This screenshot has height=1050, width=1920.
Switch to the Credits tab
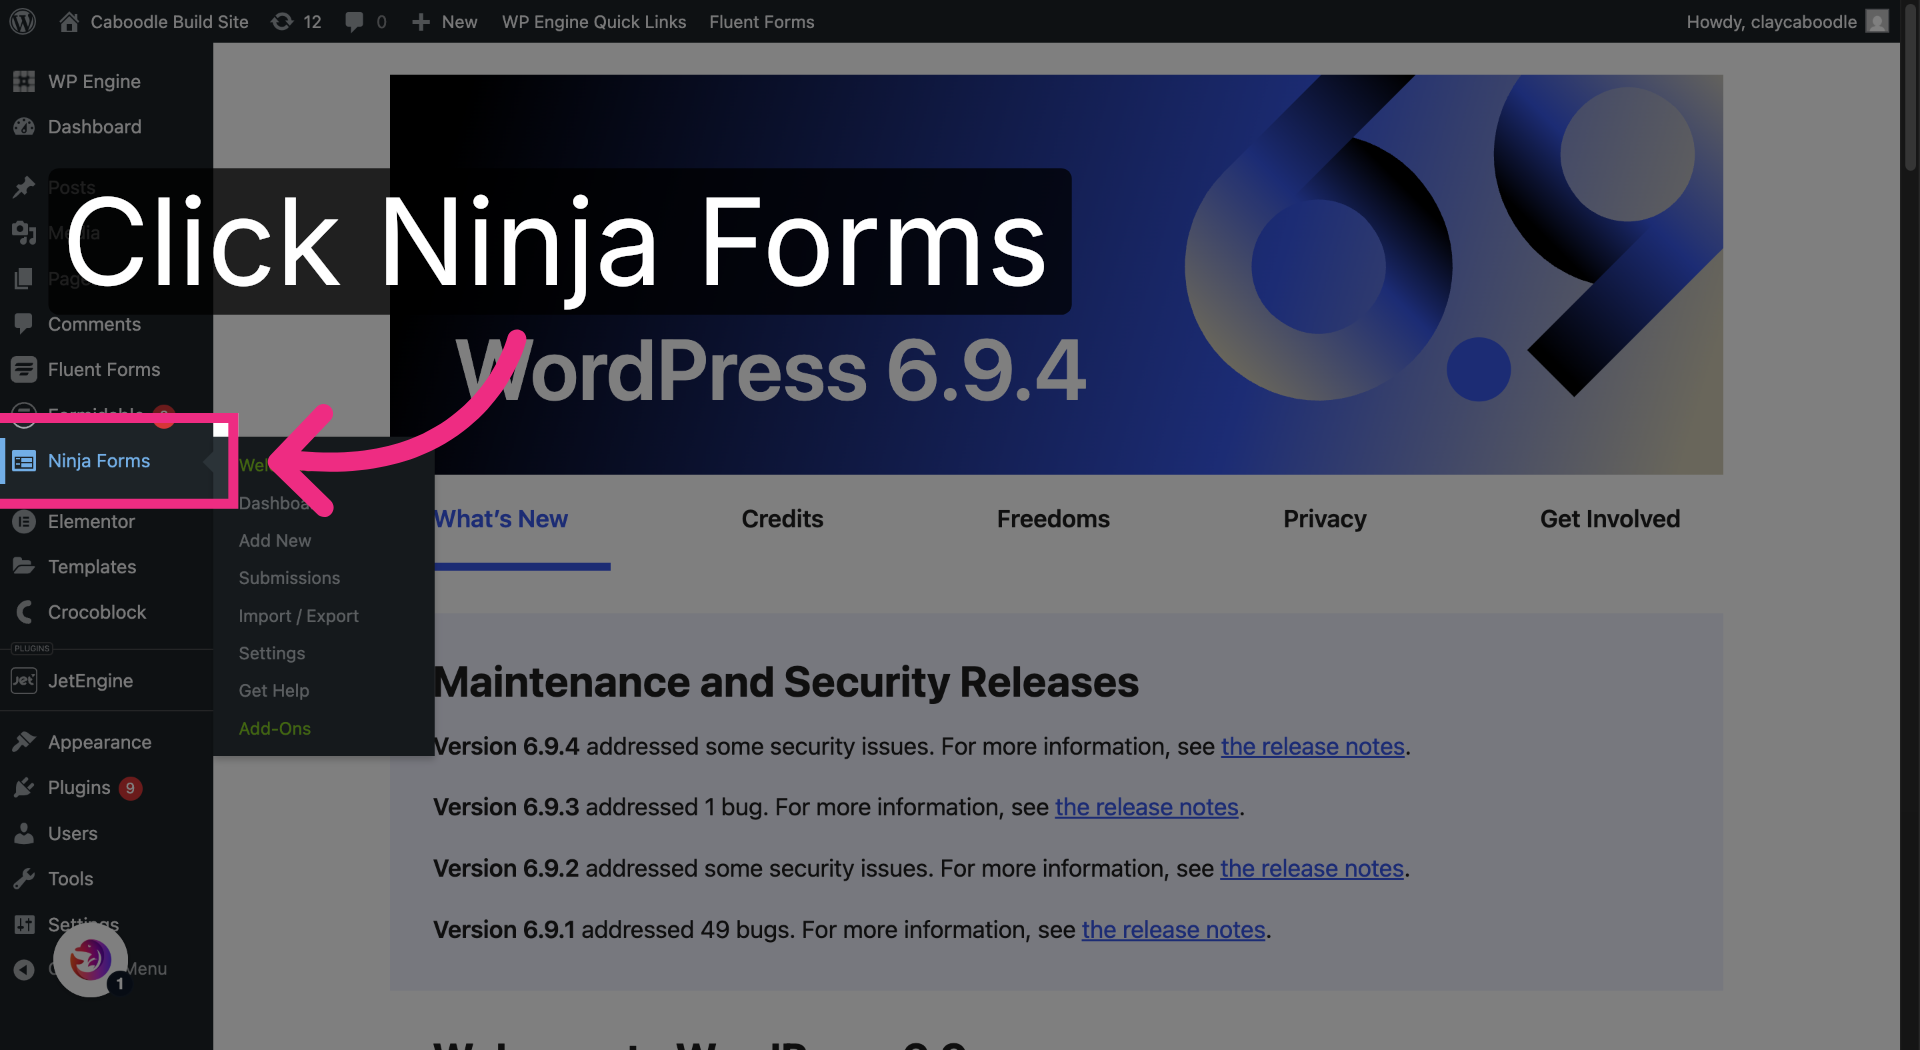click(782, 519)
